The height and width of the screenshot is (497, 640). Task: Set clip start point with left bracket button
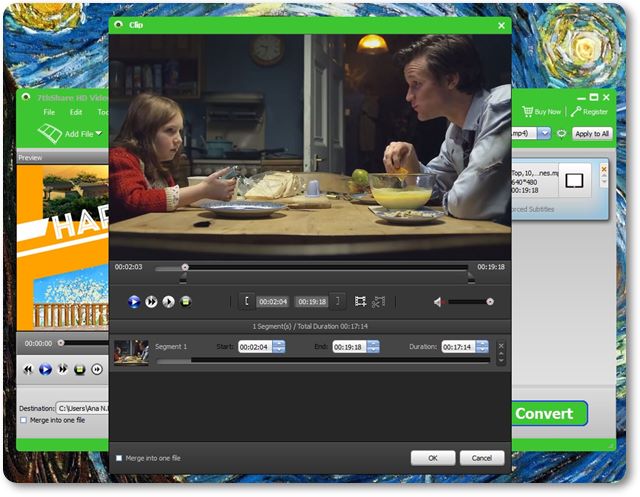(247, 301)
